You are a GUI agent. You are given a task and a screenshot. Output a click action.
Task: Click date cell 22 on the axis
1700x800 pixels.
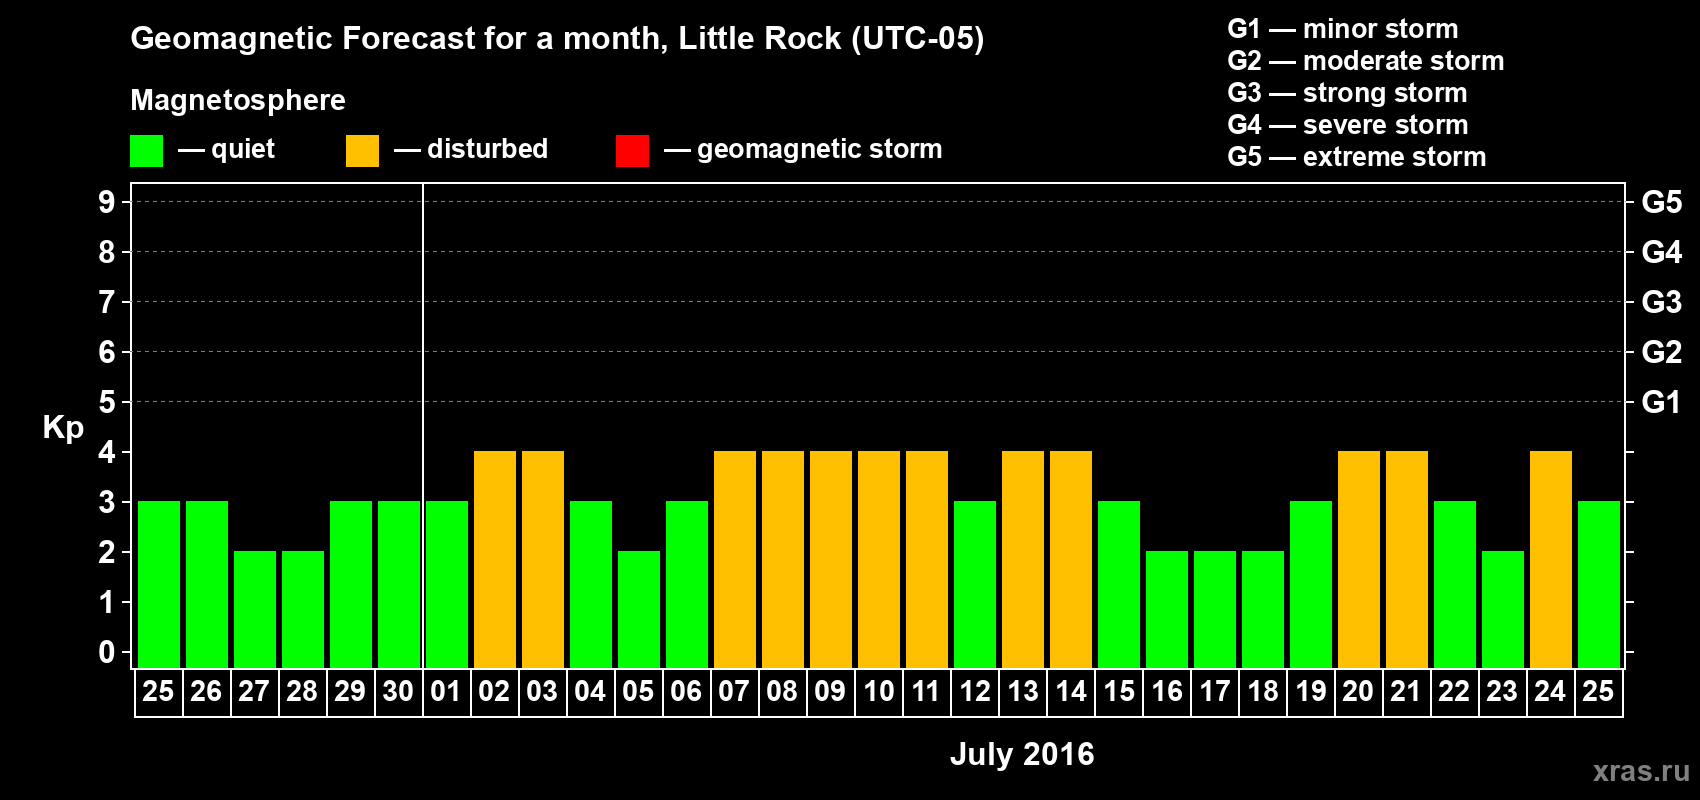pos(1455,692)
